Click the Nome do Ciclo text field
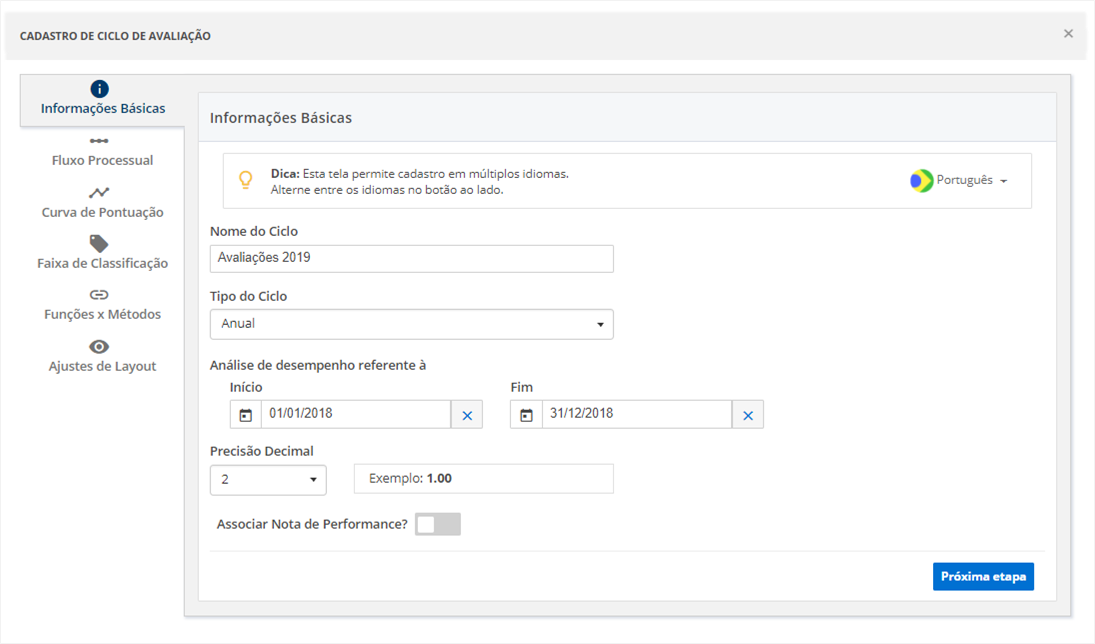Screen dimensions: 1095x644 point(411,258)
